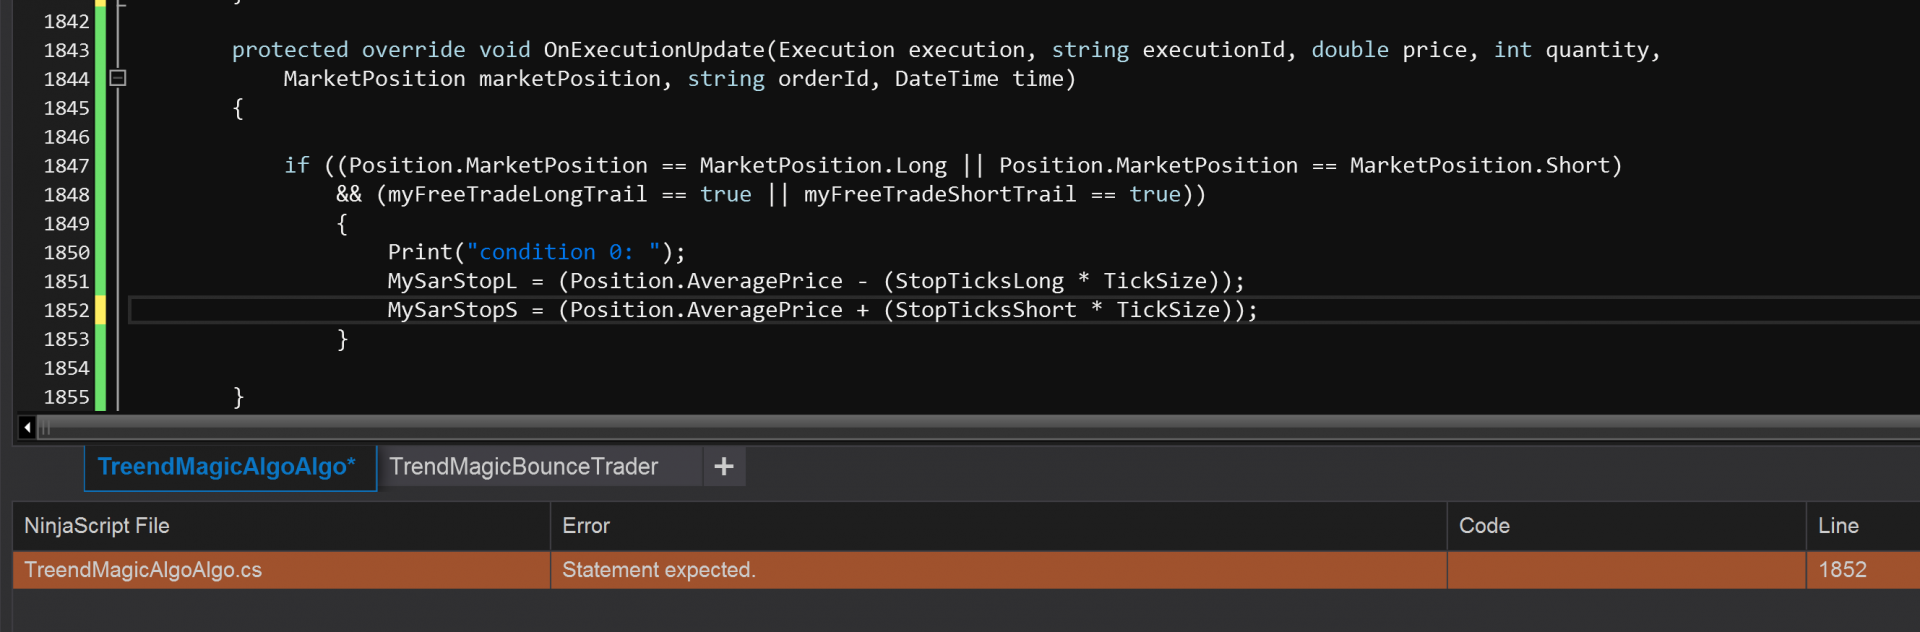
Task: Click the 1852 line cell in error row
Action: coord(1842,570)
